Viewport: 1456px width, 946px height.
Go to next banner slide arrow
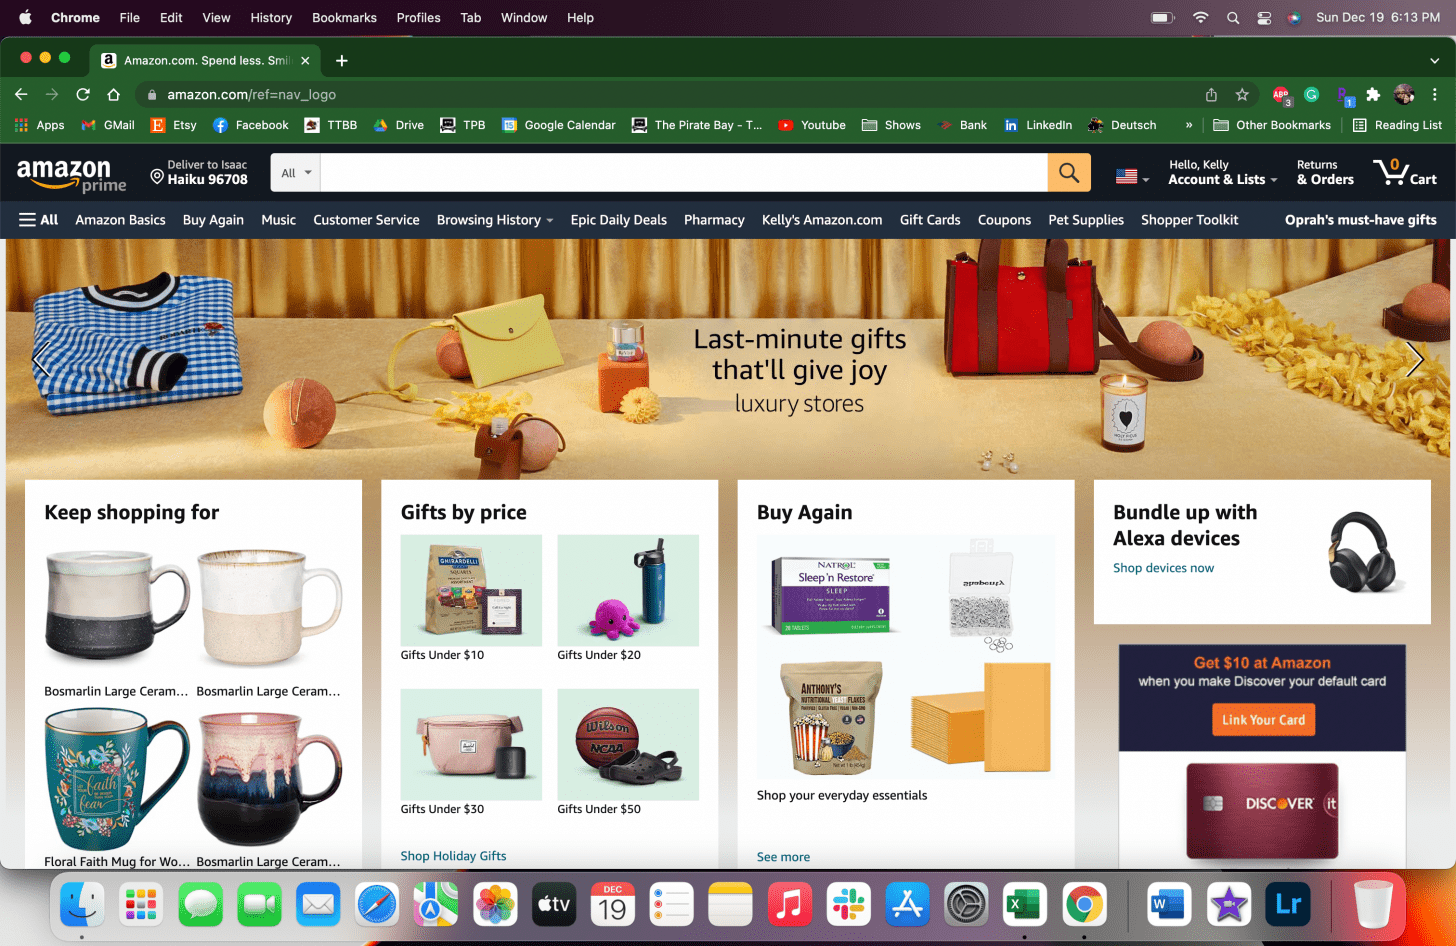coord(1414,359)
